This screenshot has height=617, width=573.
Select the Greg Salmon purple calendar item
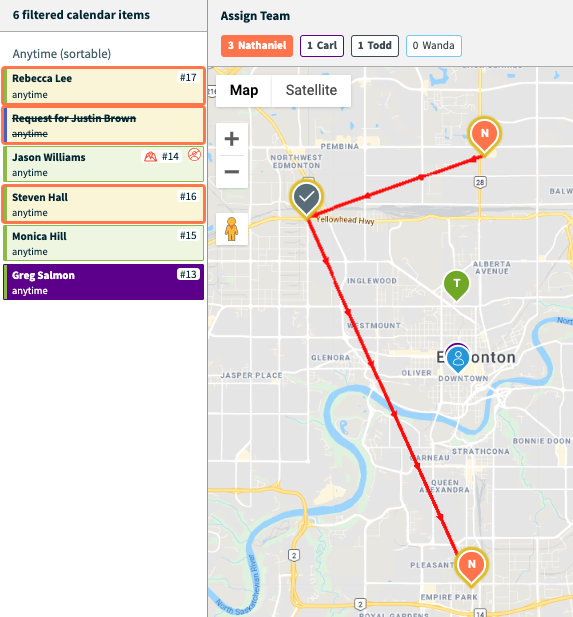[x=104, y=282]
